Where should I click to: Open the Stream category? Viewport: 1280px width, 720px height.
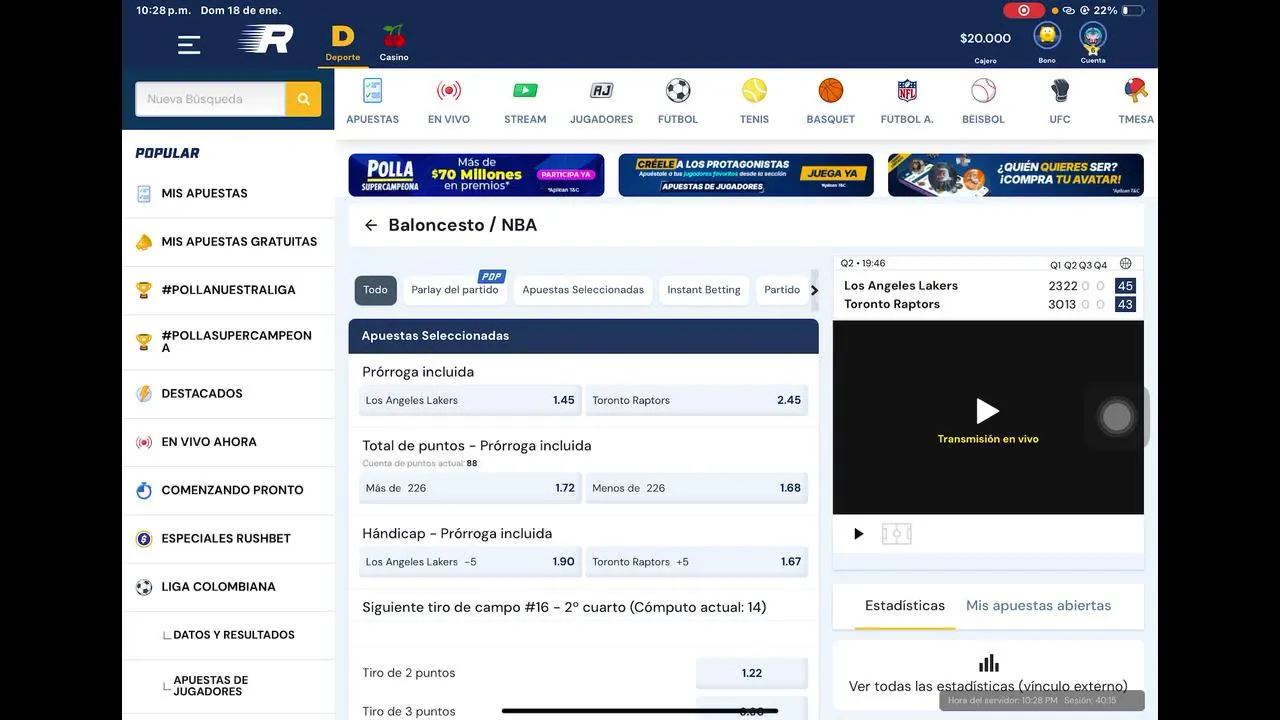click(525, 101)
